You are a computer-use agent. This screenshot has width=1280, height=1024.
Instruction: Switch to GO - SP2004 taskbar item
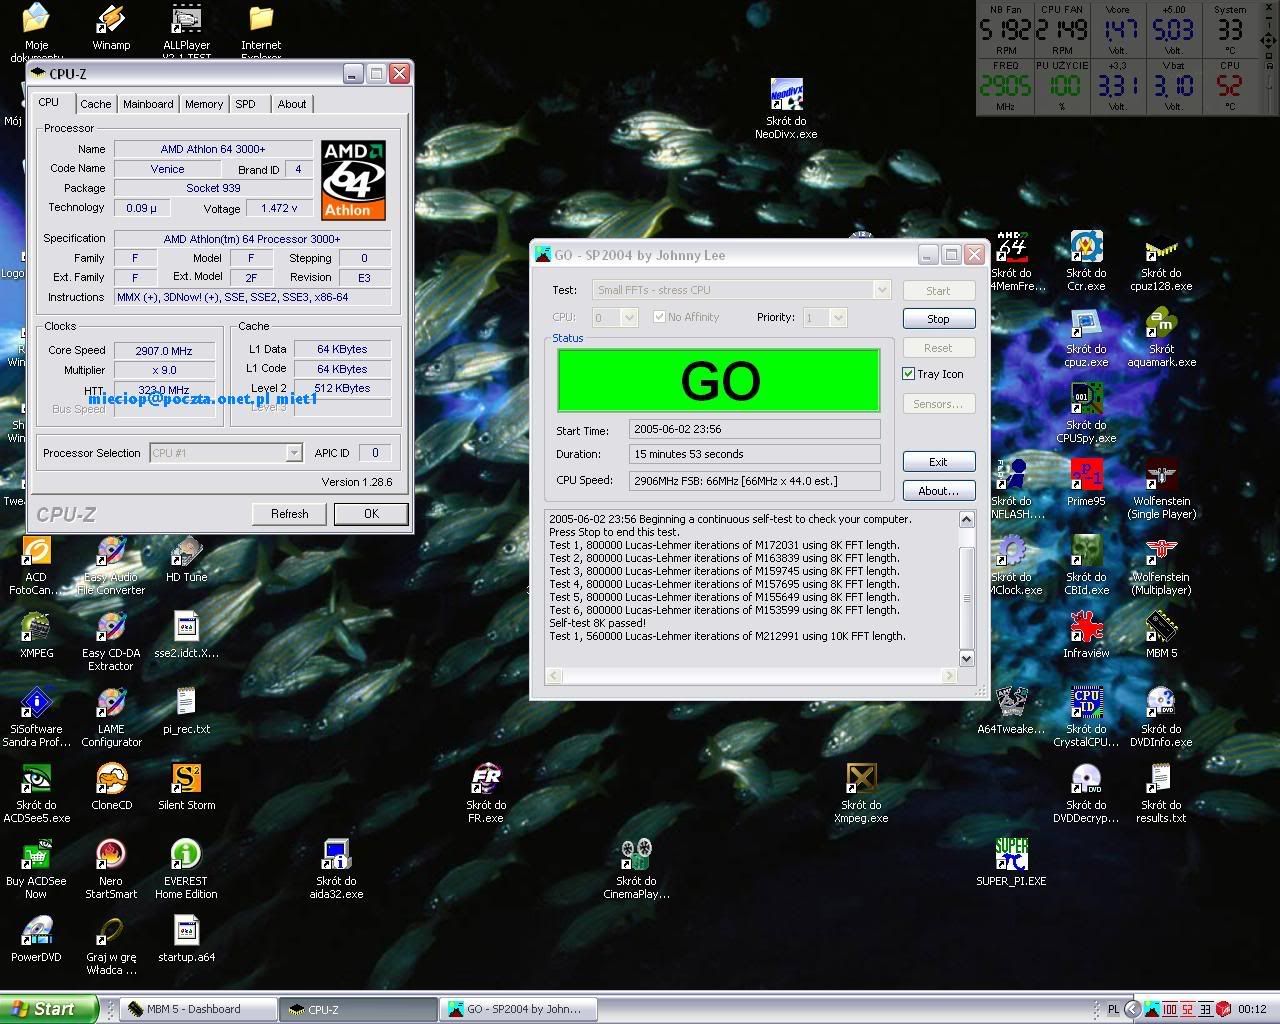pyautogui.click(x=519, y=1010)
